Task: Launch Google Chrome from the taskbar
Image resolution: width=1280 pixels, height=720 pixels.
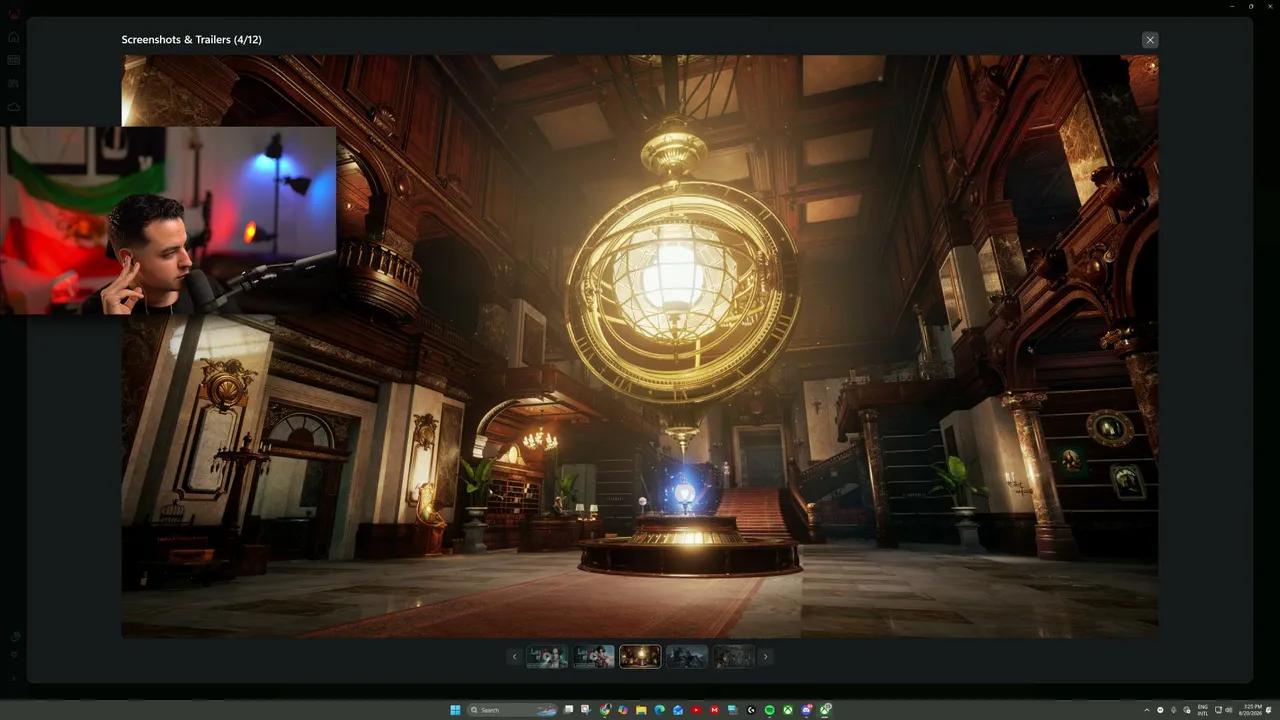Action: tap(605, 710)
